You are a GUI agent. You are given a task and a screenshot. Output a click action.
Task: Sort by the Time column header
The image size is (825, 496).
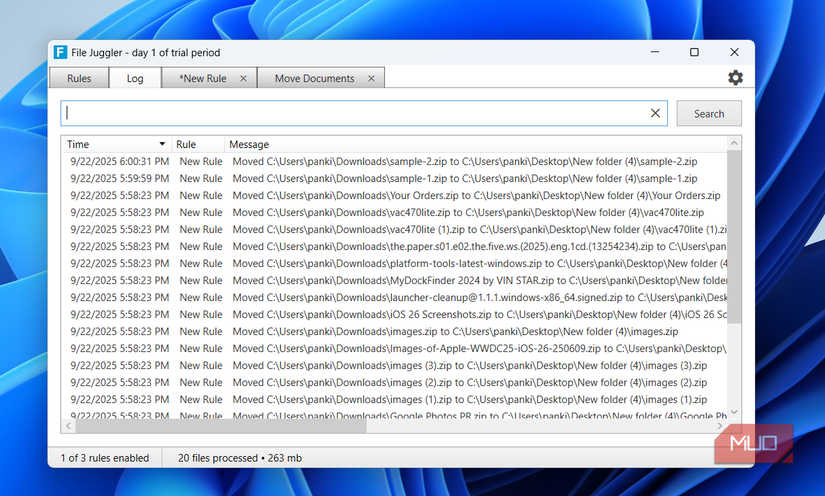point(117,144)
